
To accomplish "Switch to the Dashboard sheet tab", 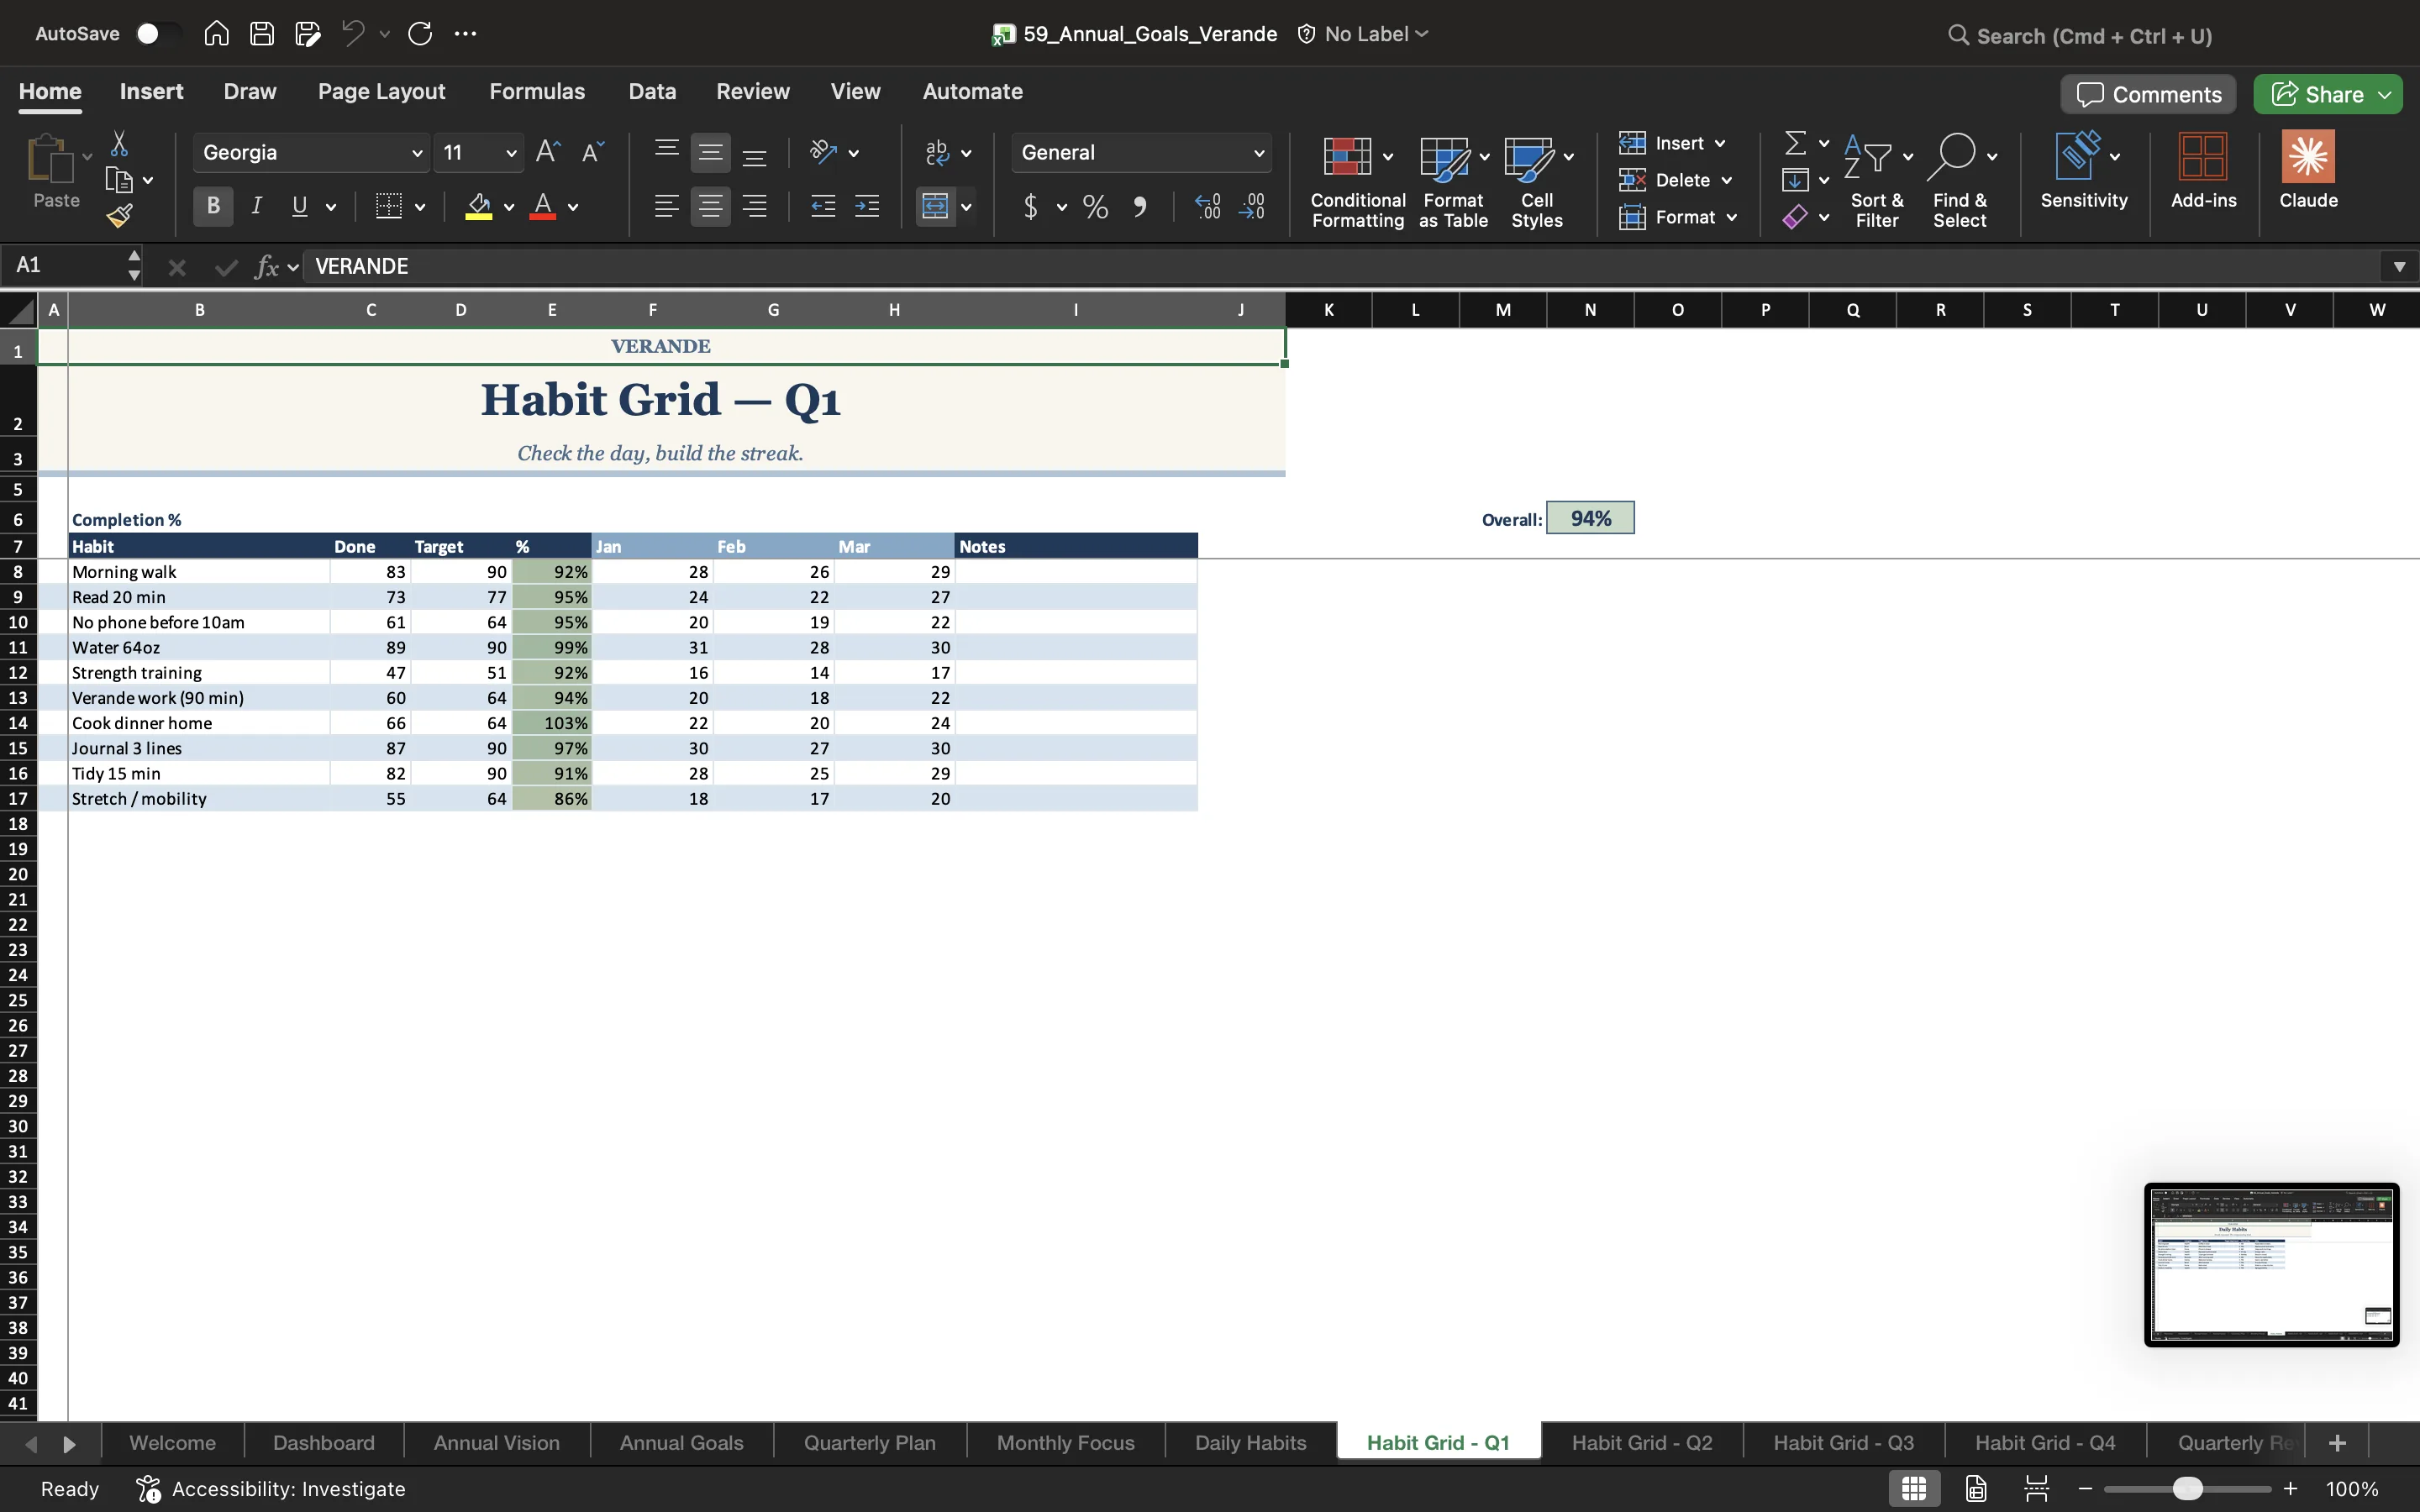I will point(323,1443).
